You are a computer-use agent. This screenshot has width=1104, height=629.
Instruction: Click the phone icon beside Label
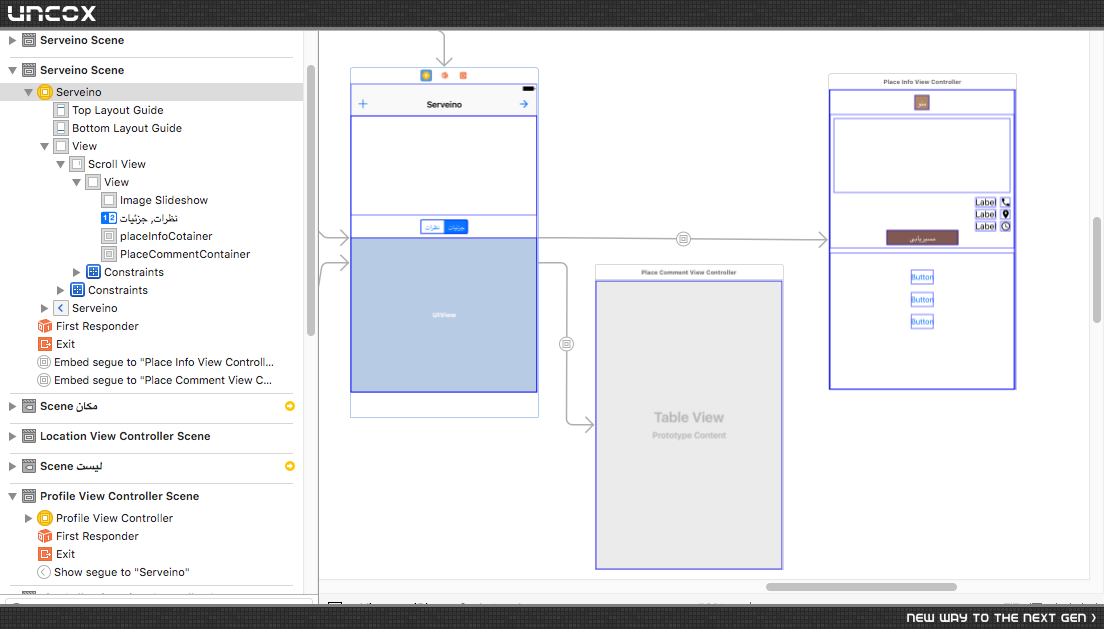tap(1005, 202)
